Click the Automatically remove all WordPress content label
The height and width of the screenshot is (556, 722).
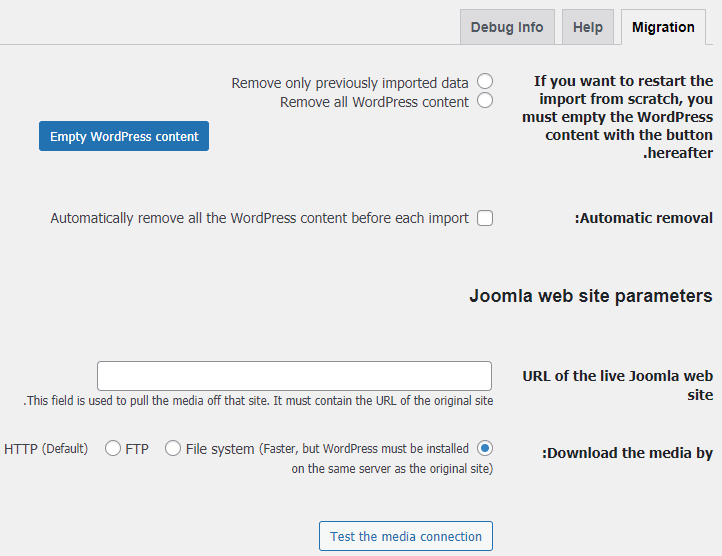(x=259, y=218)
